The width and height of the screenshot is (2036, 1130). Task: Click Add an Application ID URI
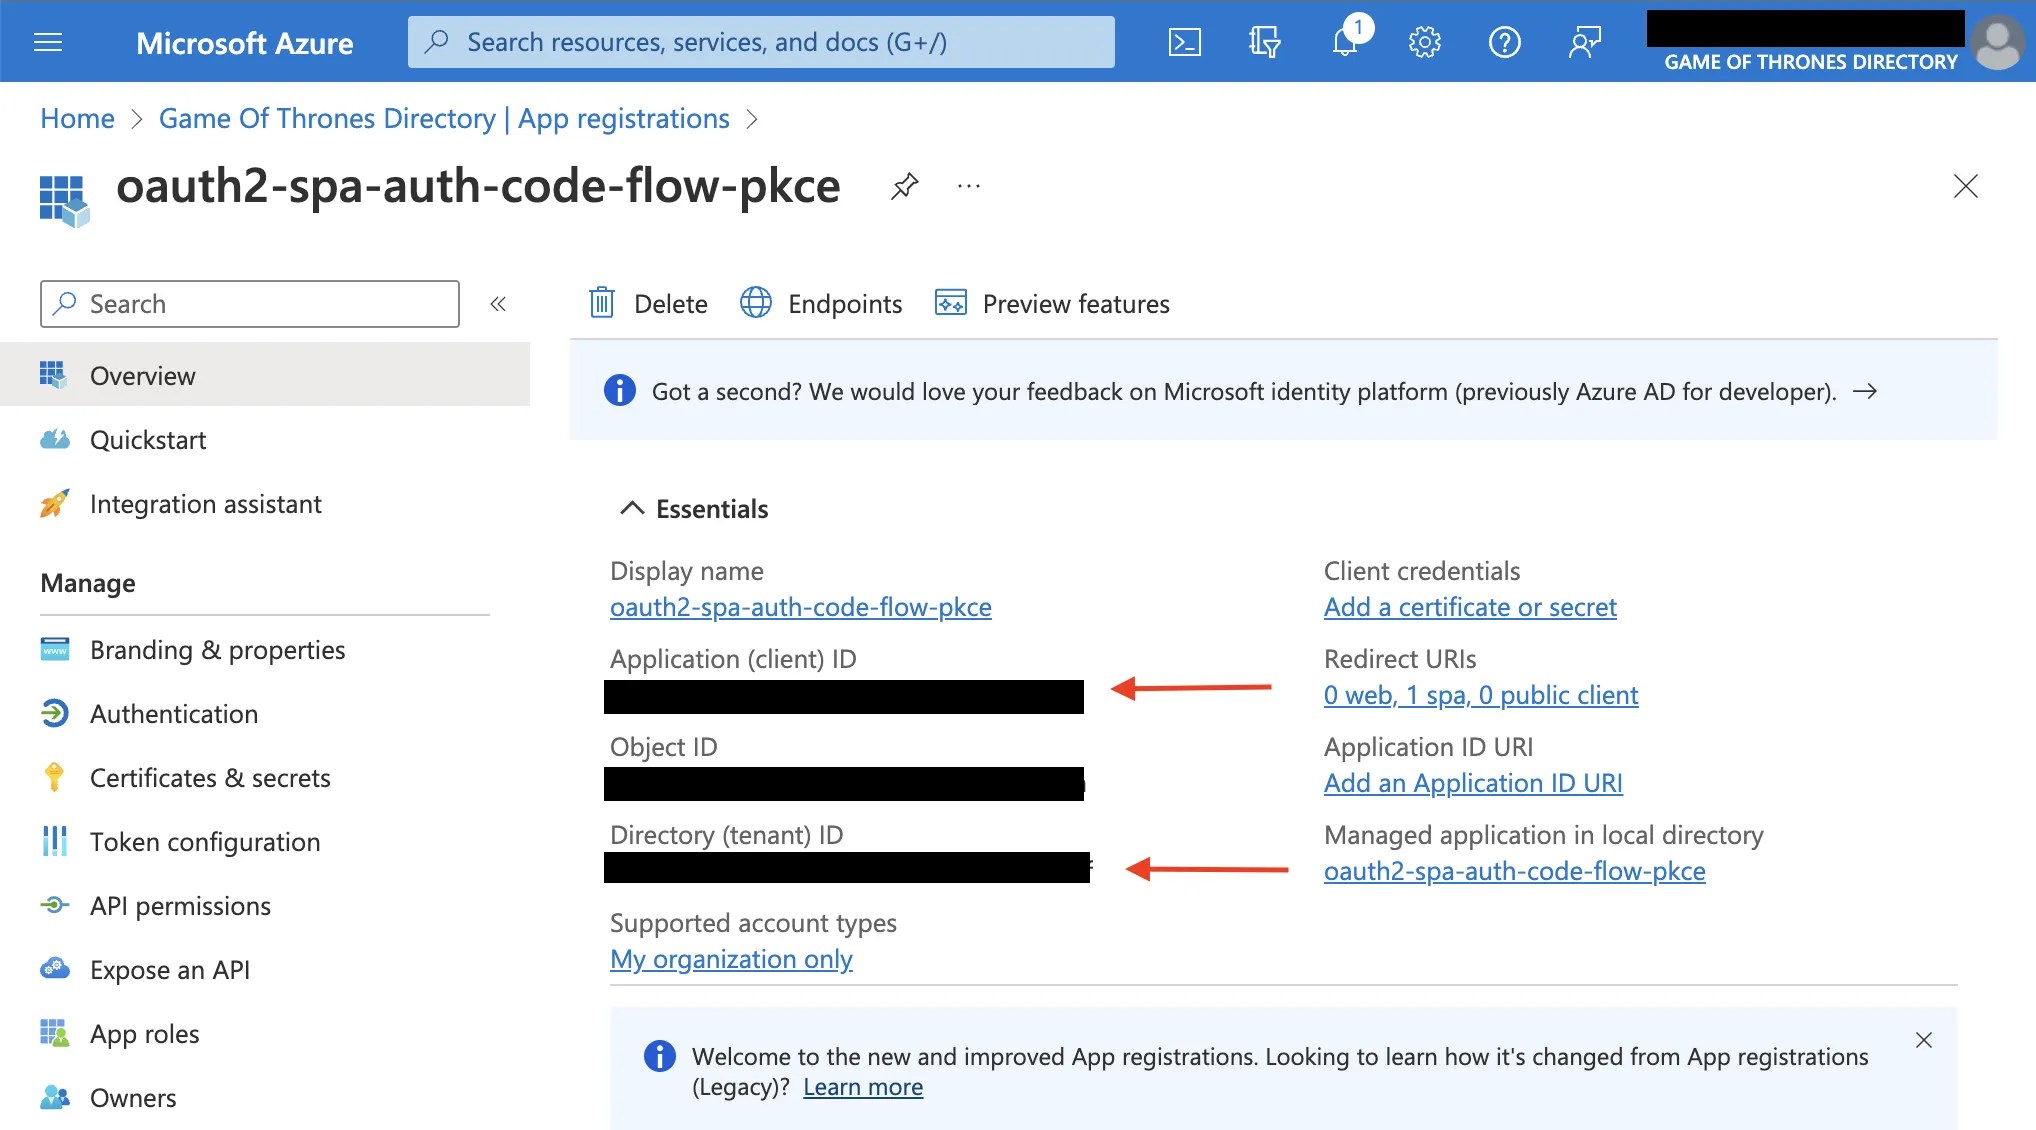[x=1473, y=783]
